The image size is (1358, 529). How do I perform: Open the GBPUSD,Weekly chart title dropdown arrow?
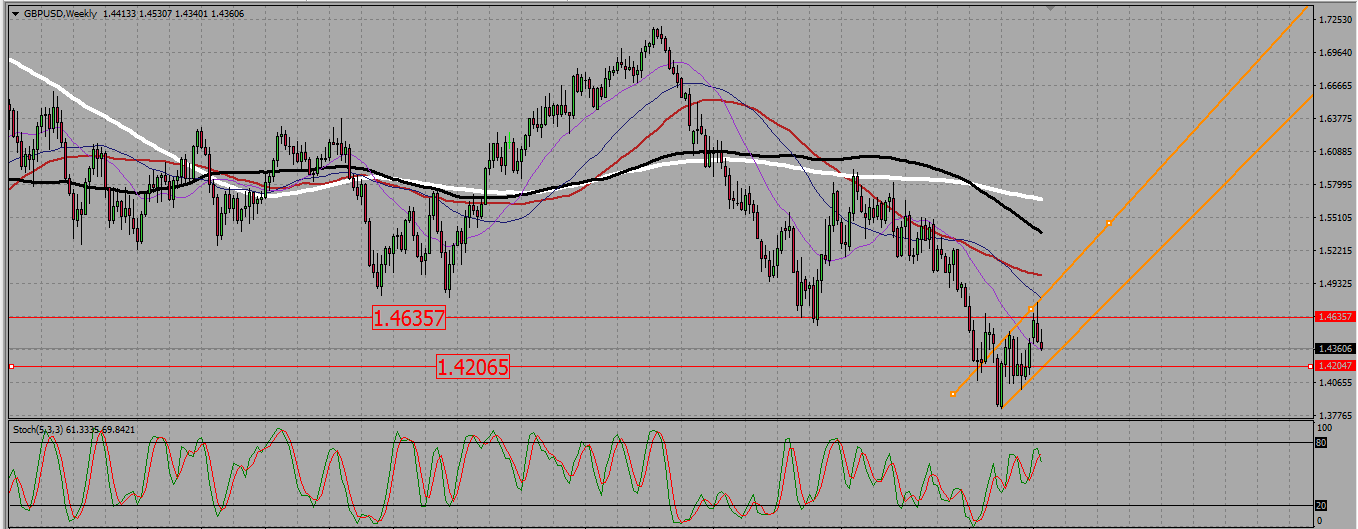pyautogui.click(x=15, y=14)
